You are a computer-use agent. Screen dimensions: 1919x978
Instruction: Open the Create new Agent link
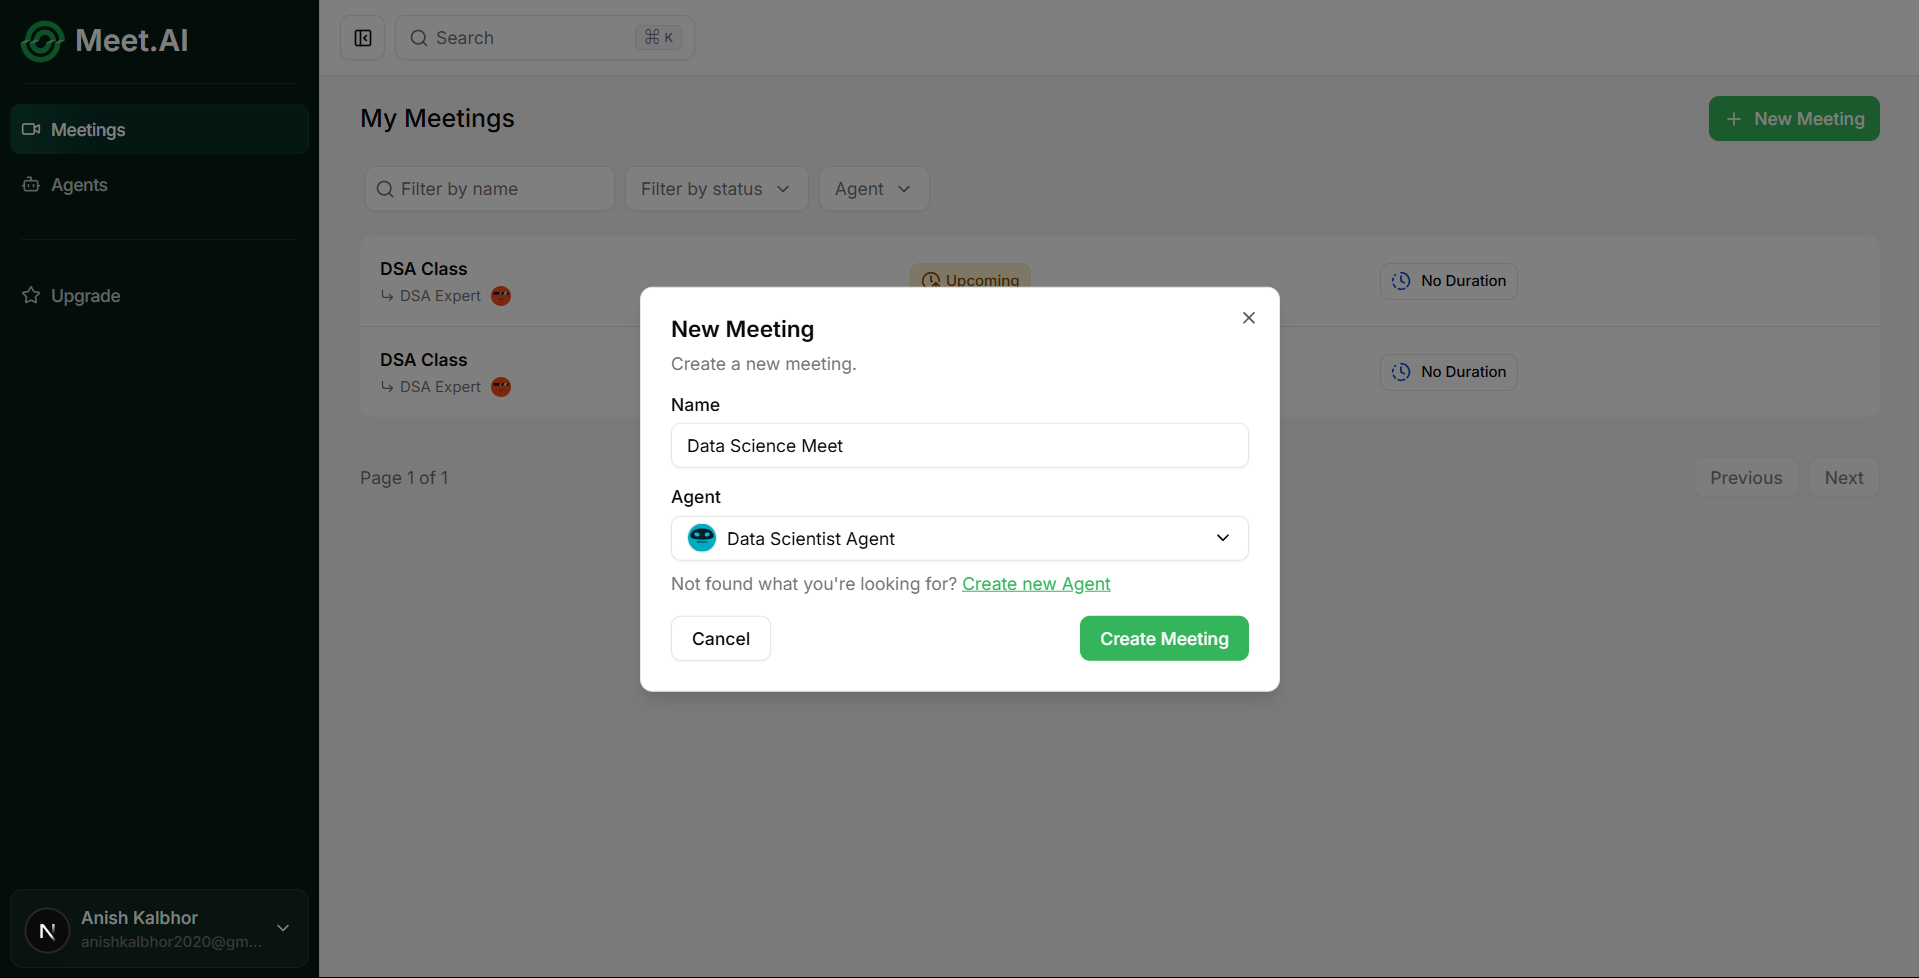(1036, 584)
